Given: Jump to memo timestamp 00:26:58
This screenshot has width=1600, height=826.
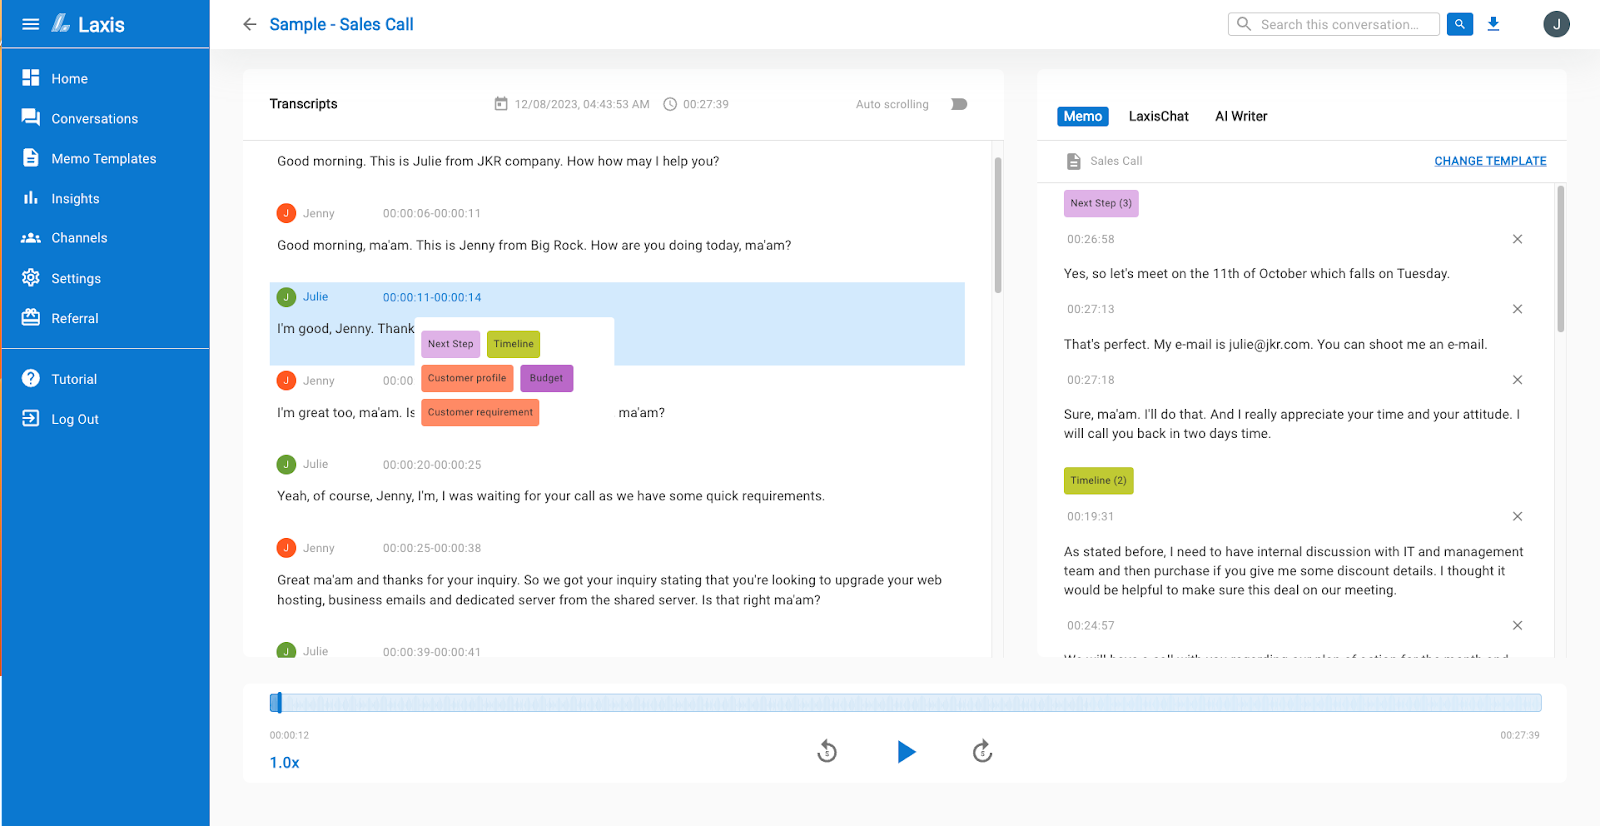Looking at the screenshot, I should click(1090, 239).
